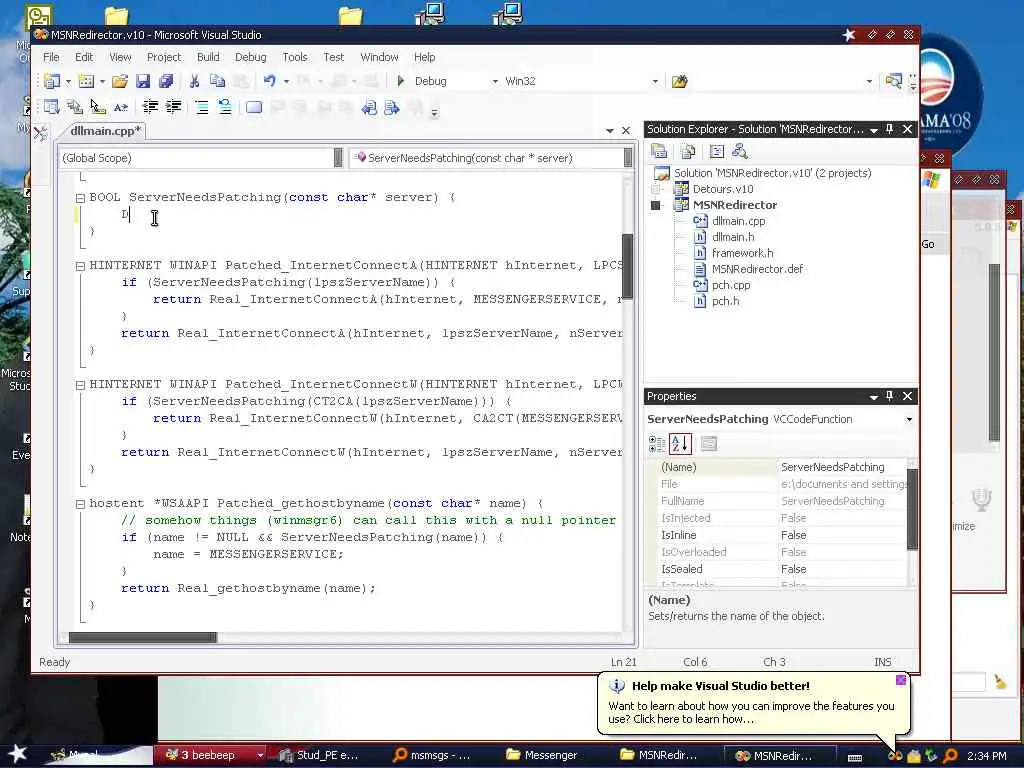Collapse the MSNRedirector project node

pos(656,205)
